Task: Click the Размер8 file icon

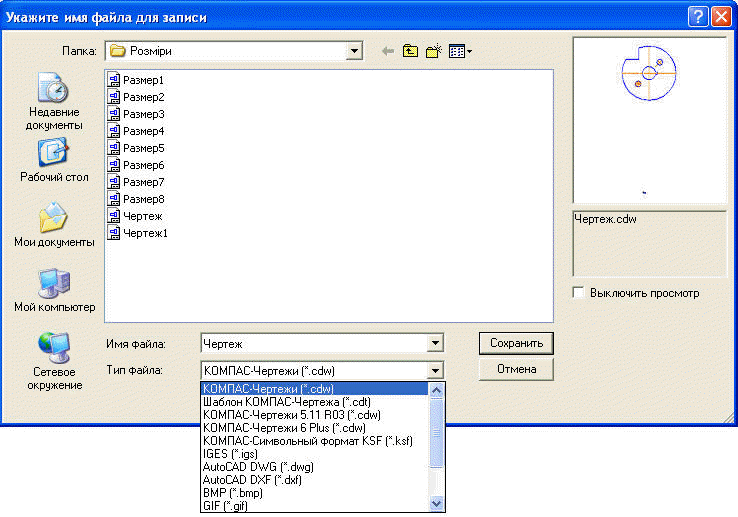Action: (x=113, y=199)
